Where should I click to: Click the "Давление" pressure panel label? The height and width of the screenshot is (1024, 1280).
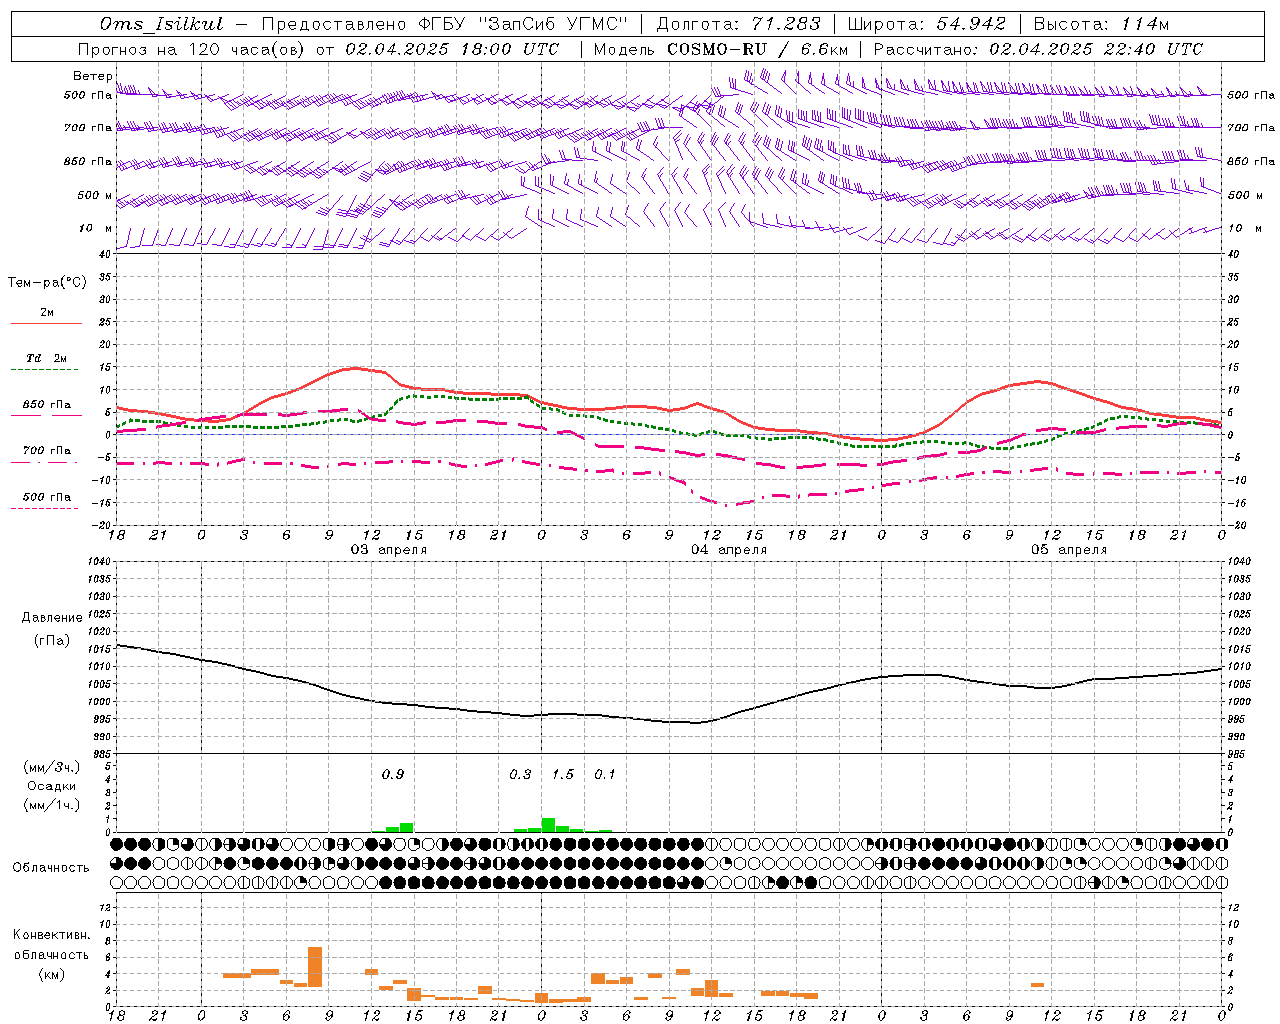(52, 618)
